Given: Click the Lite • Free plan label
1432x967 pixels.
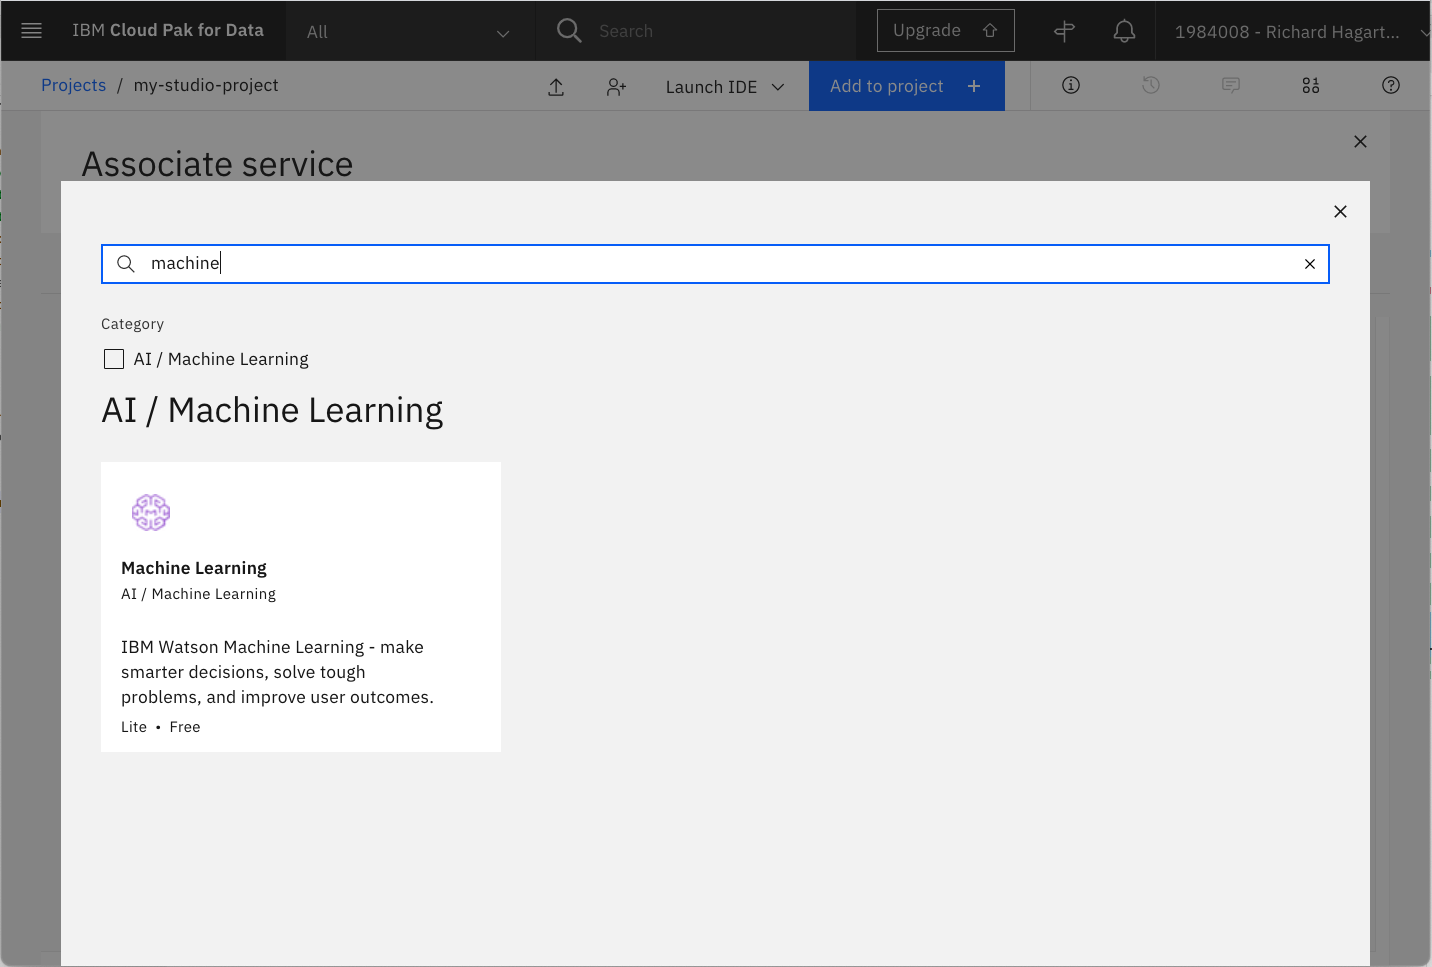Looking at the screenshot, I should coord(161,727).
